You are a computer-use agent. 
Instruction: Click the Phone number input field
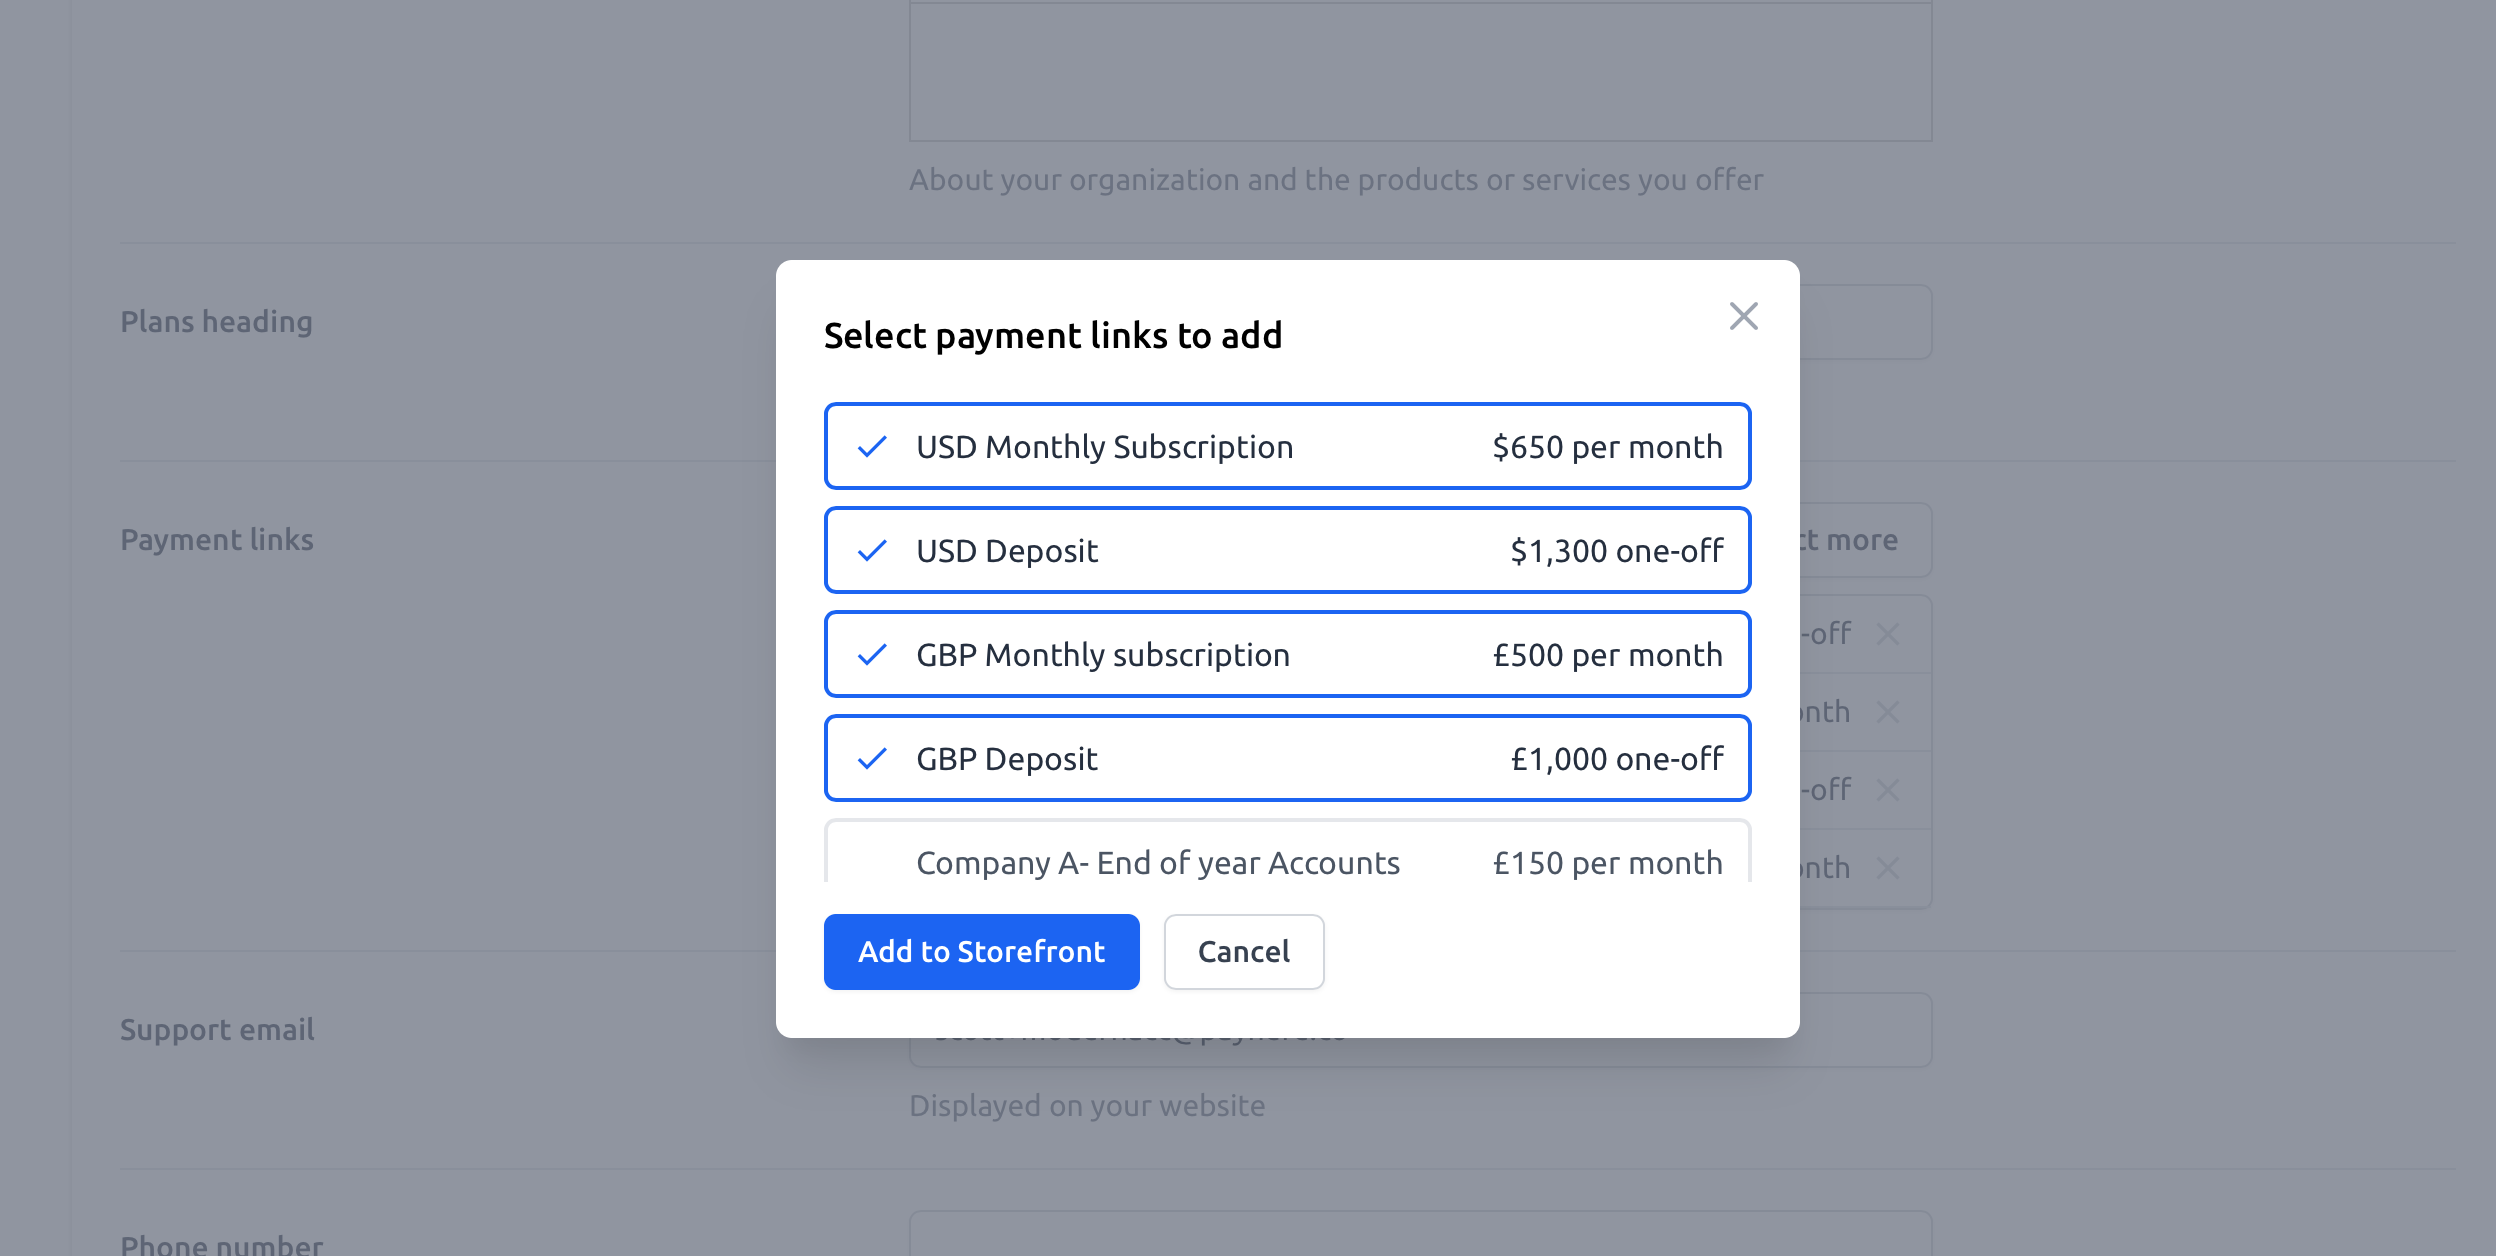1420,1236
